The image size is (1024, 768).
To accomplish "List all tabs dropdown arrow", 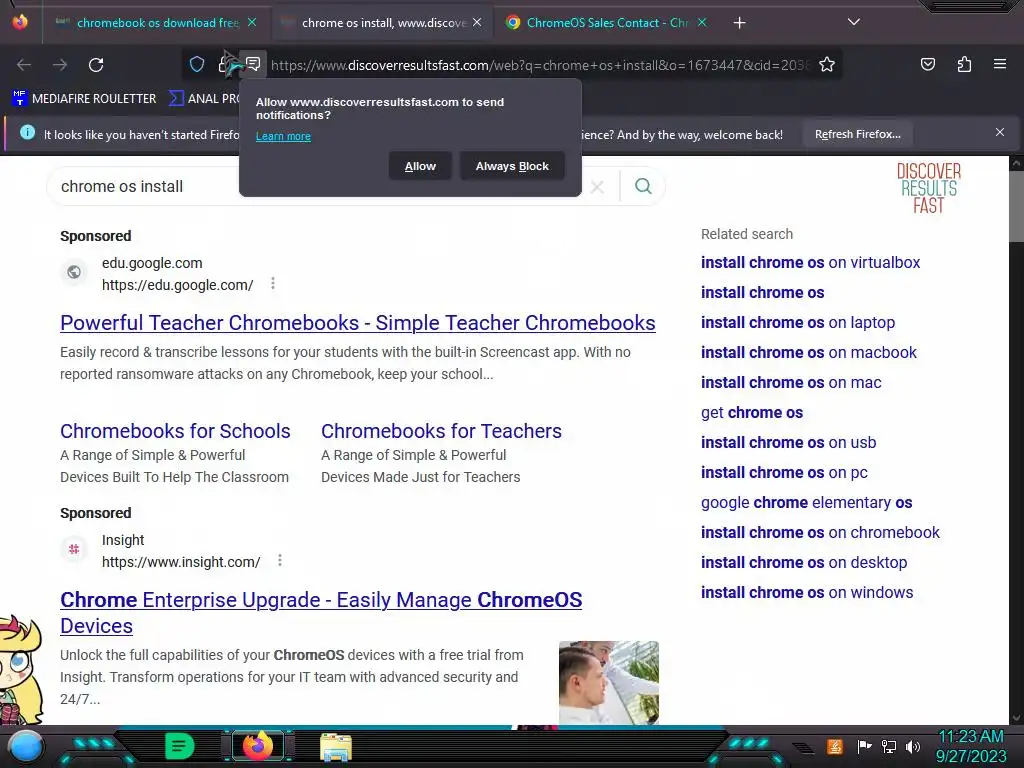I will click(853, 22).
